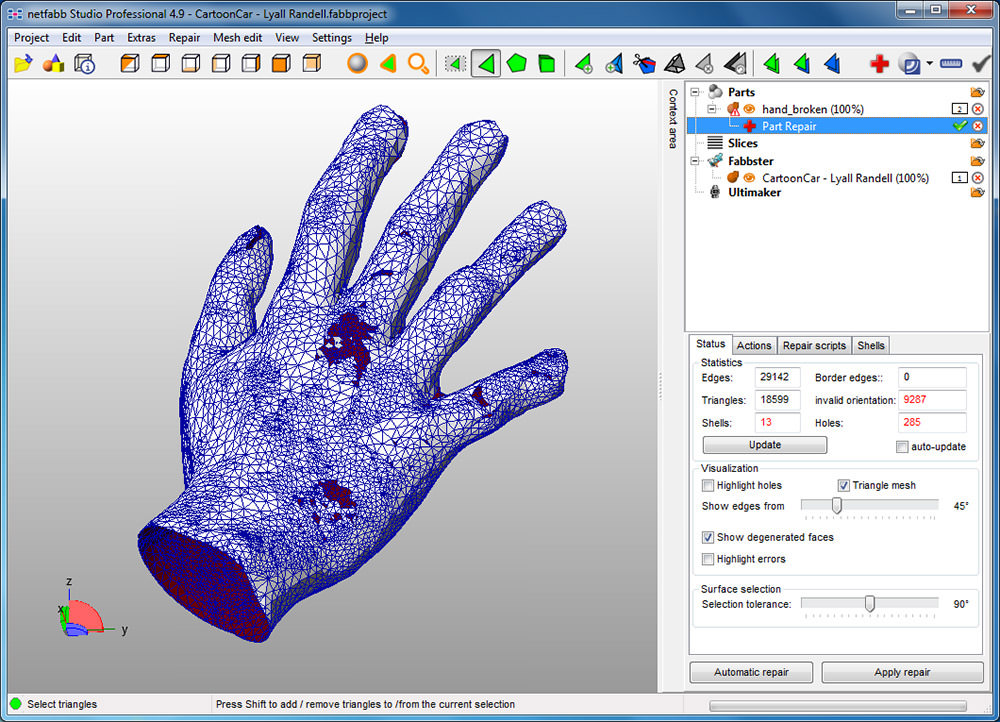Click the orange cube isometric view icon

point(130,62)
